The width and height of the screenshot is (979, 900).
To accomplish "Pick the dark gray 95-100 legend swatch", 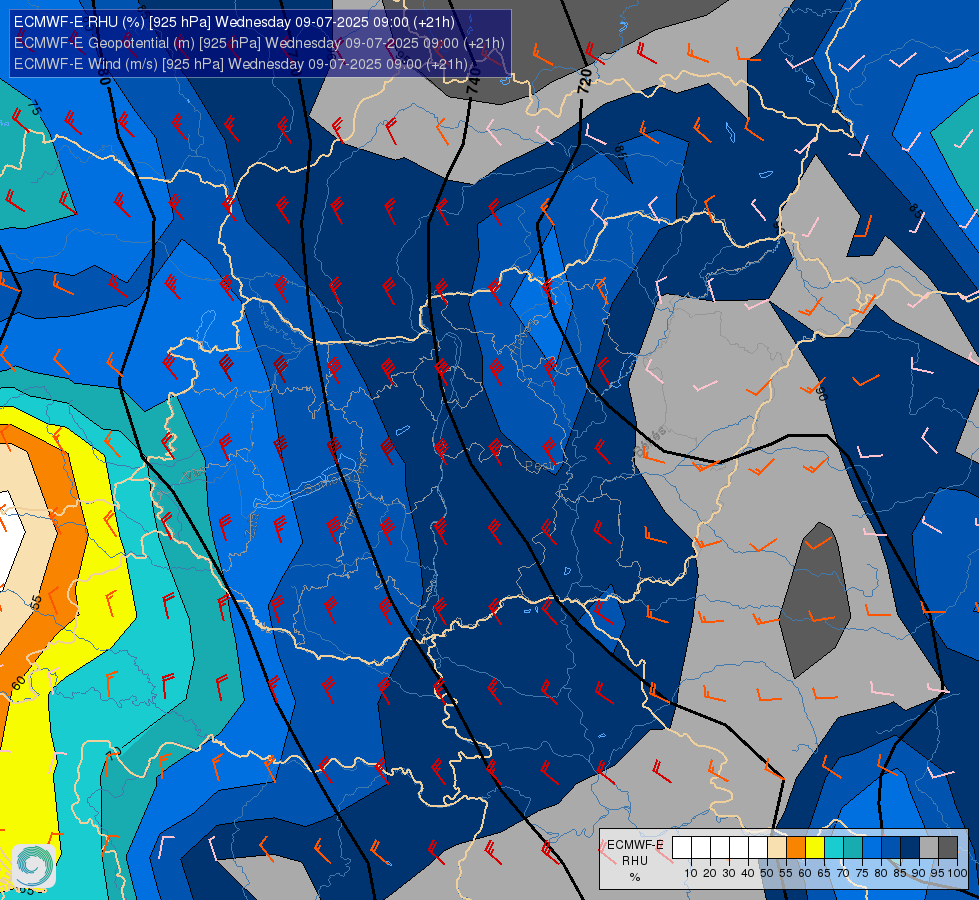I will [948, 848].
